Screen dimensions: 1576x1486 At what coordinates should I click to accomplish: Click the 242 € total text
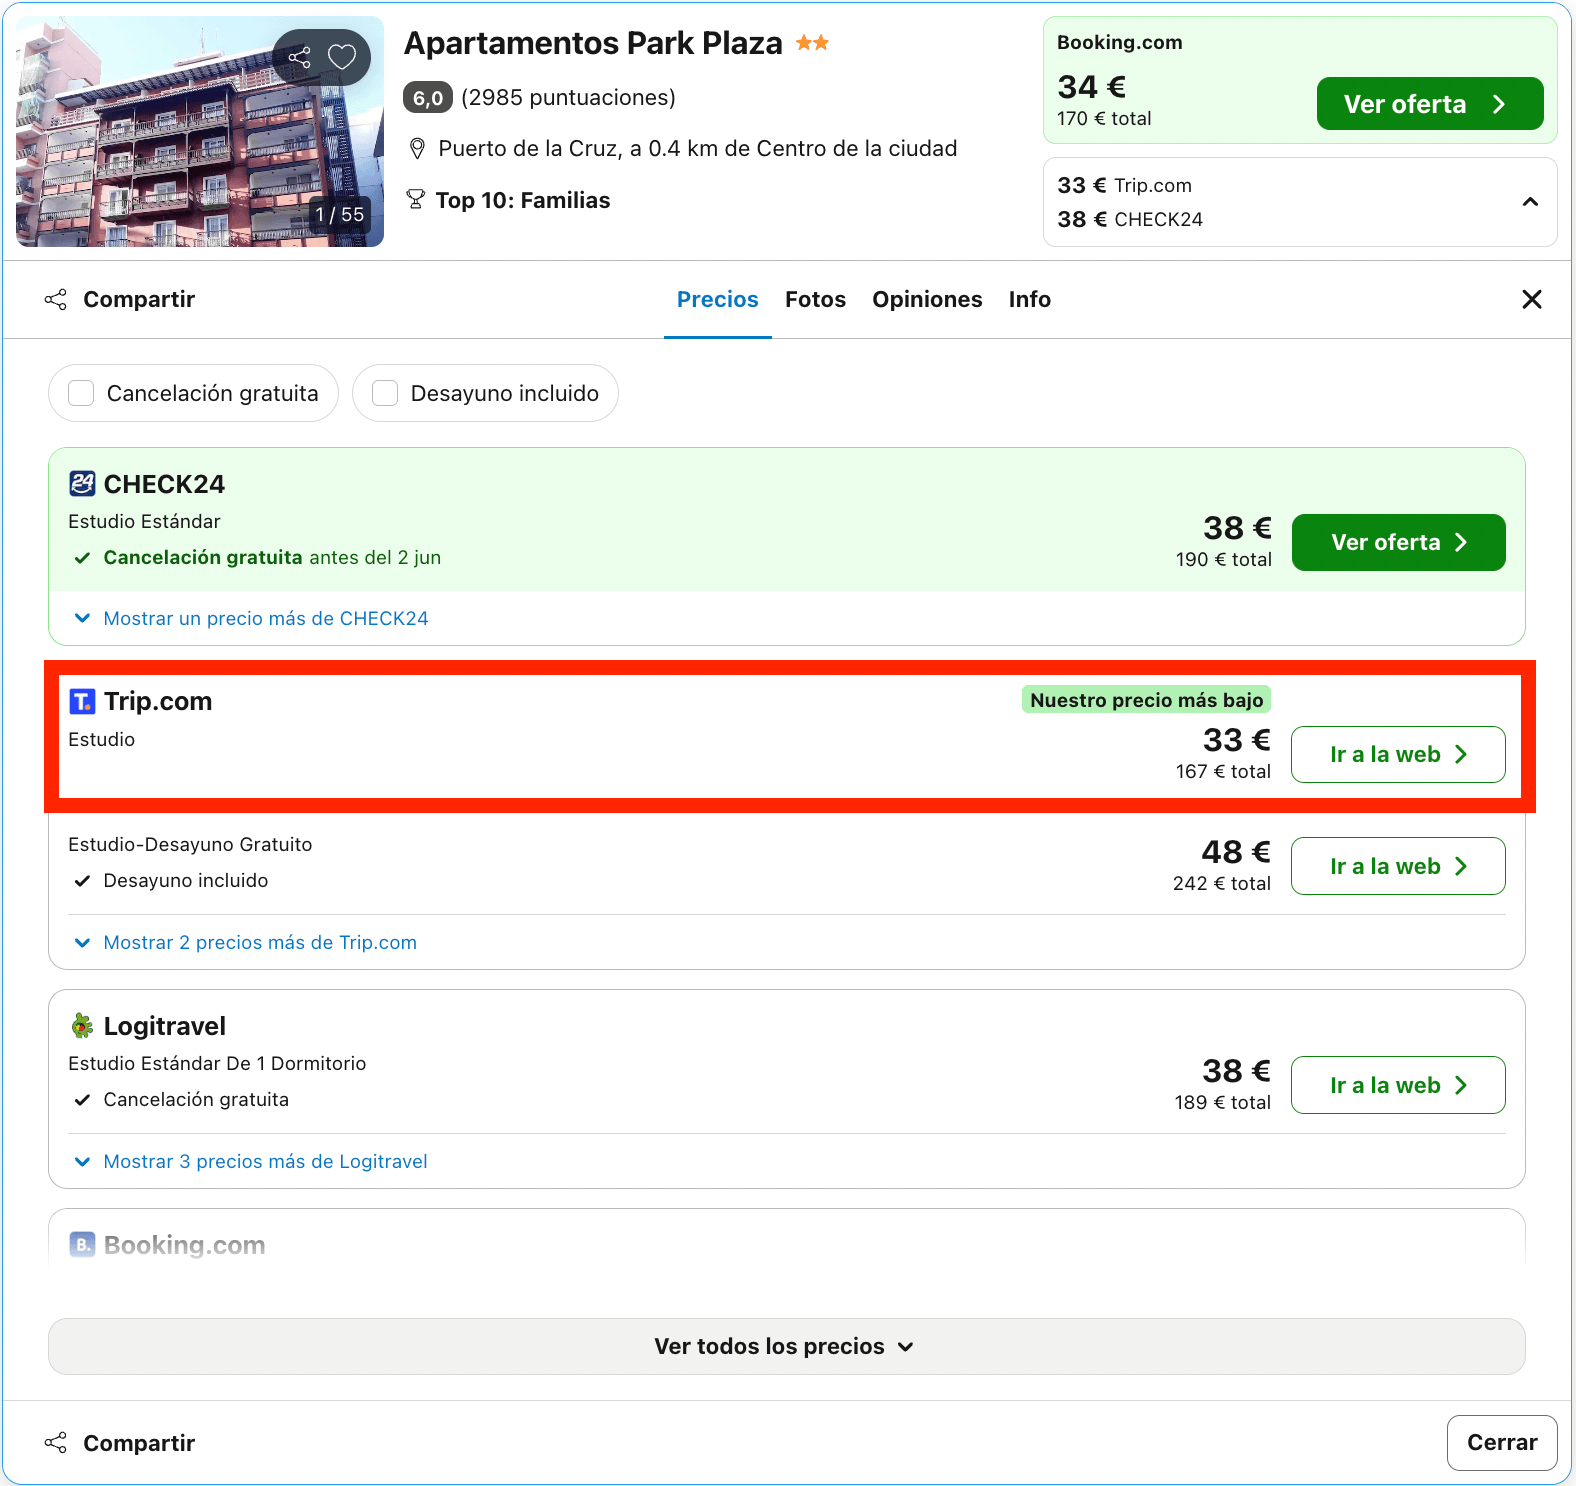[1222, 884]
